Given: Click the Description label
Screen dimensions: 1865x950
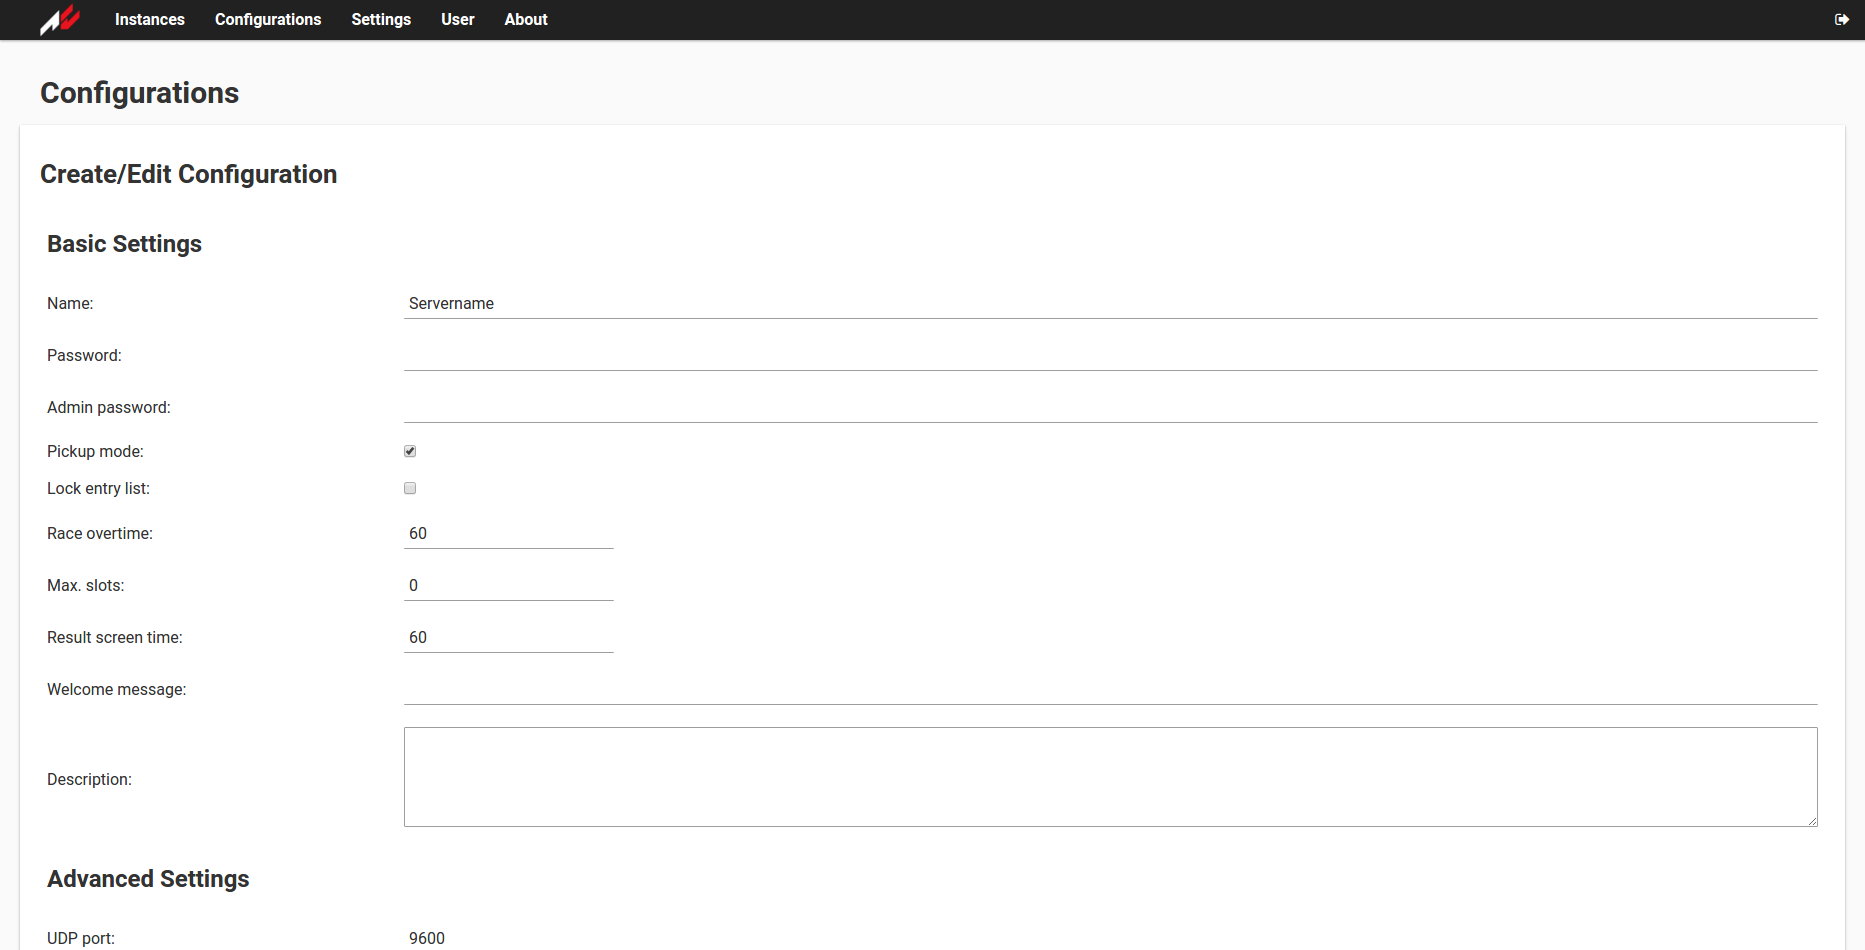Looking at the screenshot, I should coord(89,780).
